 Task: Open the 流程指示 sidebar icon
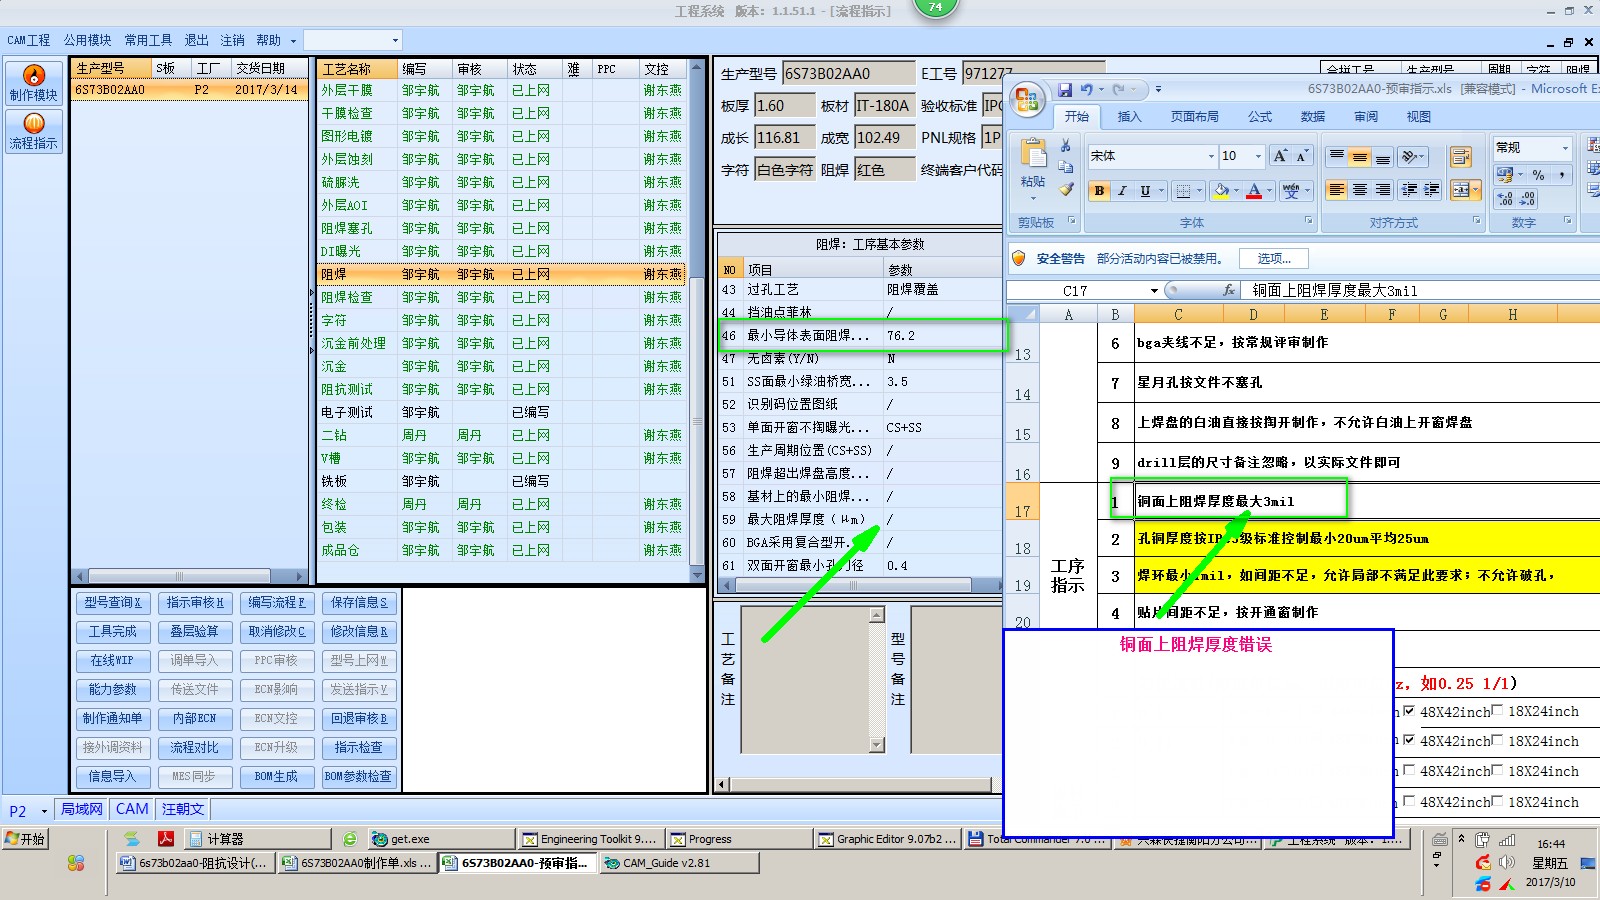click(x=34, y=131)
